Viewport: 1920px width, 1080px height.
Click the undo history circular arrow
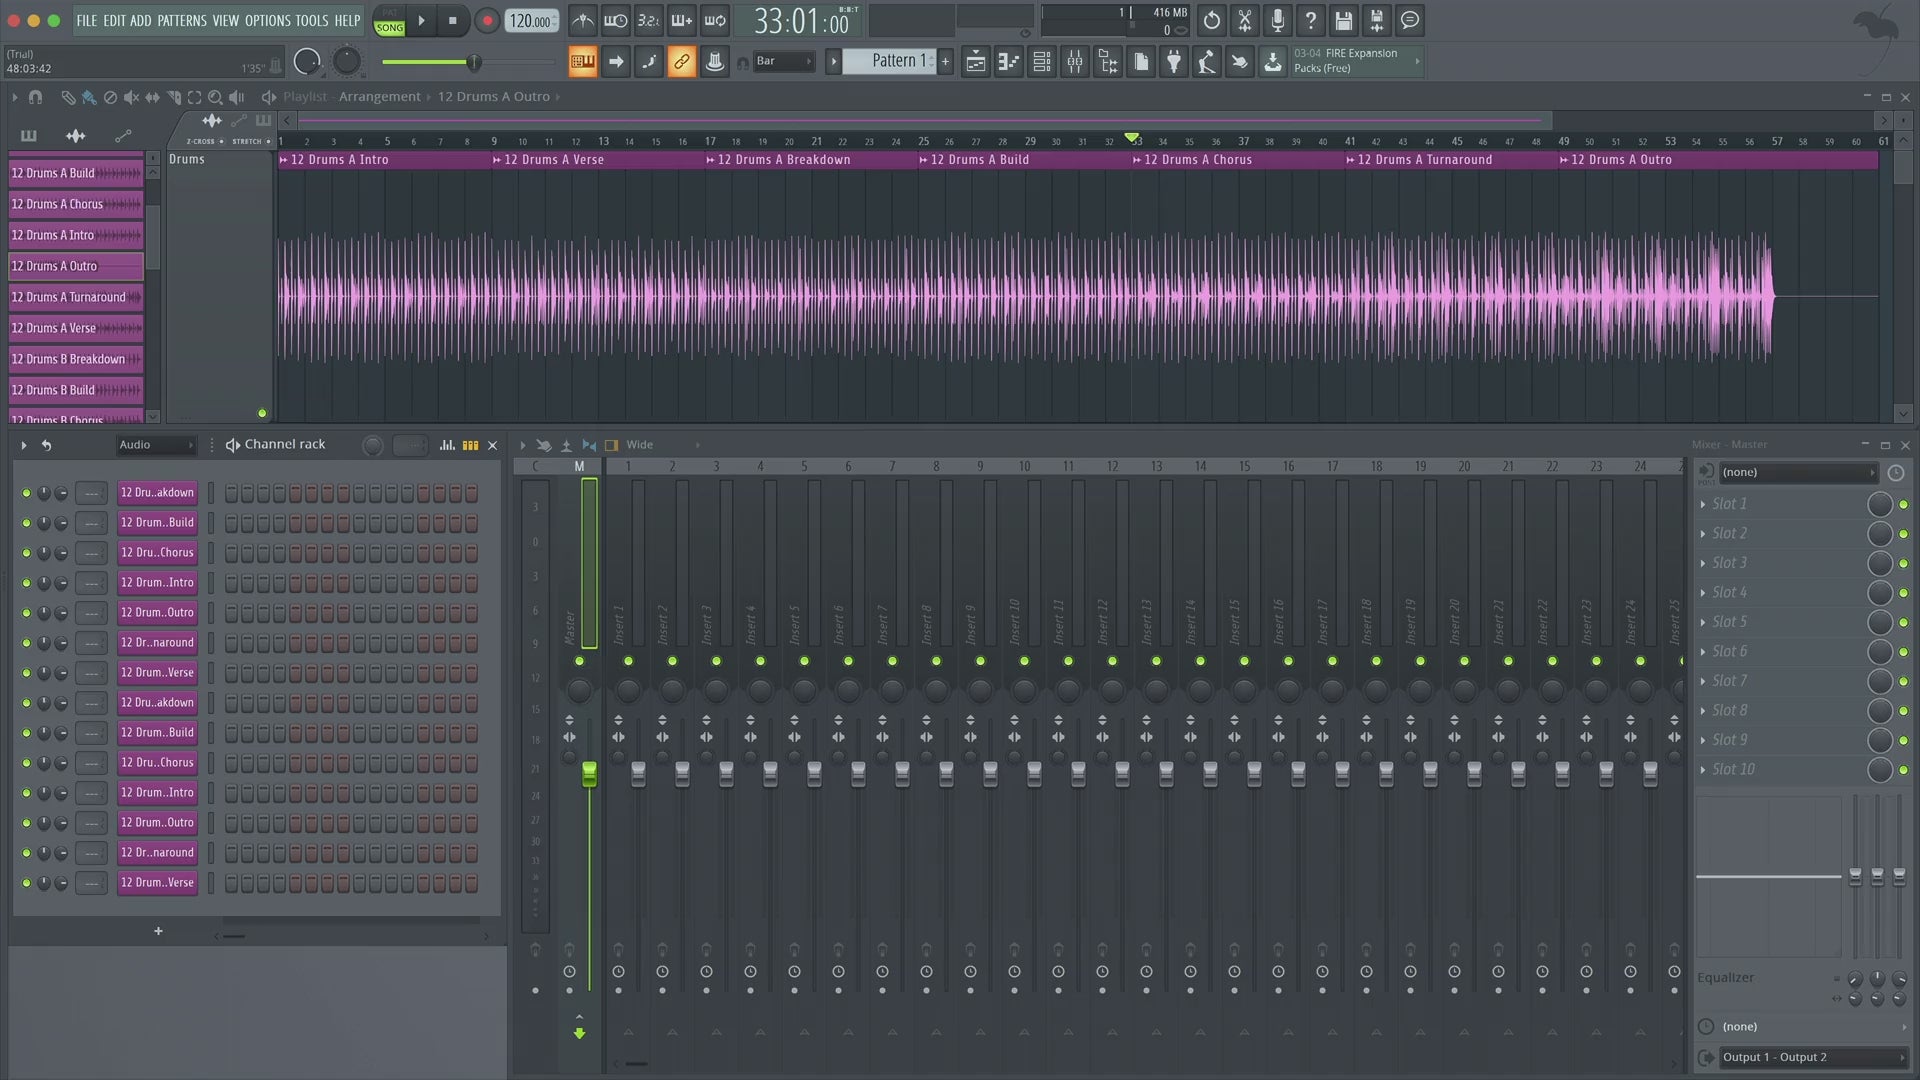[1211, 20]
